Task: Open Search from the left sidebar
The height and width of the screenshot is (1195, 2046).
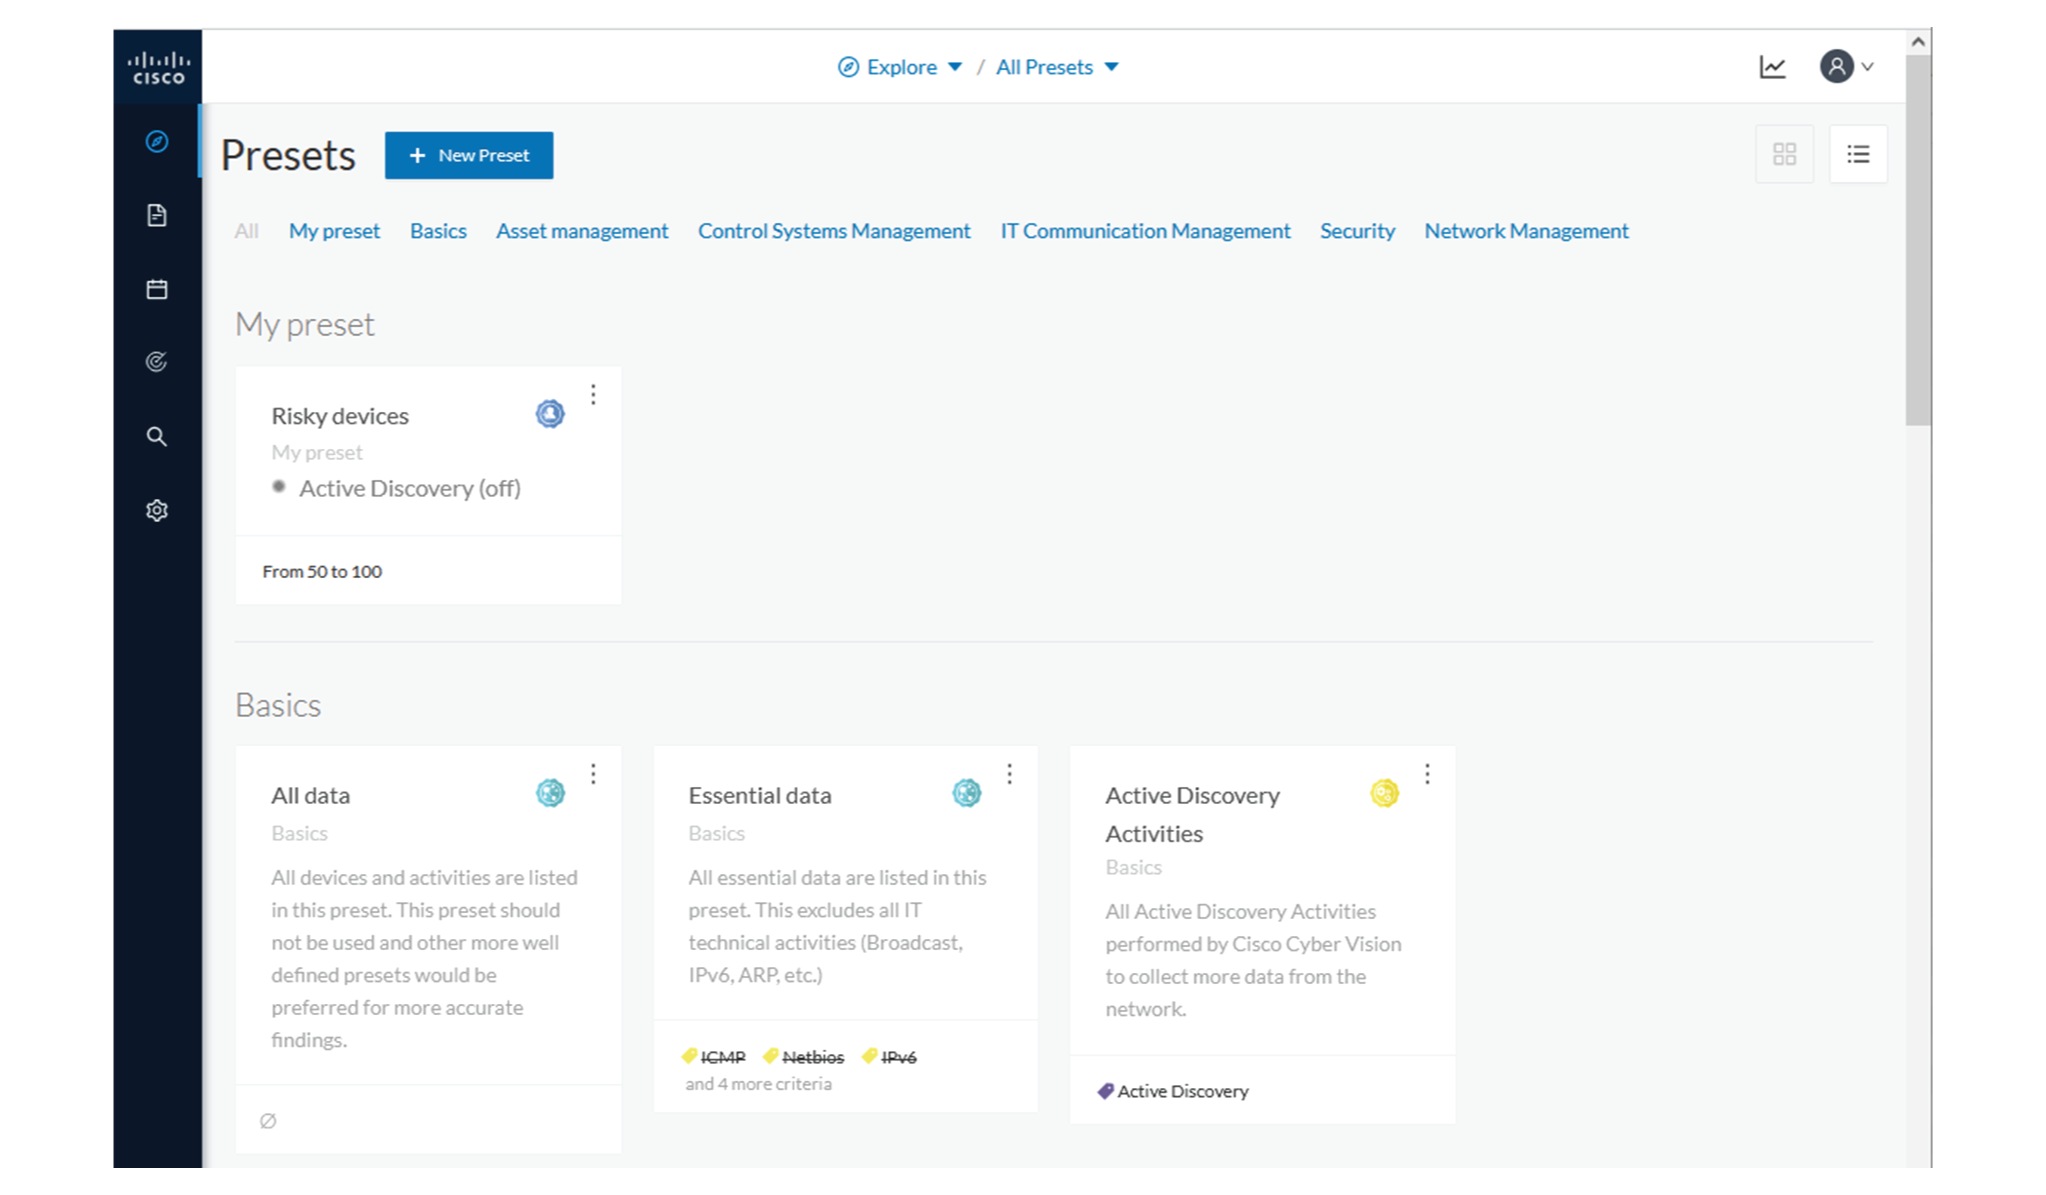Action: (x=157, y=436)
